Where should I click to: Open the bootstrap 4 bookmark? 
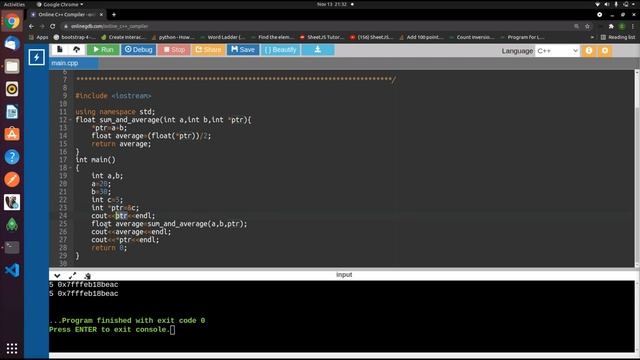[x=74, y=37]
